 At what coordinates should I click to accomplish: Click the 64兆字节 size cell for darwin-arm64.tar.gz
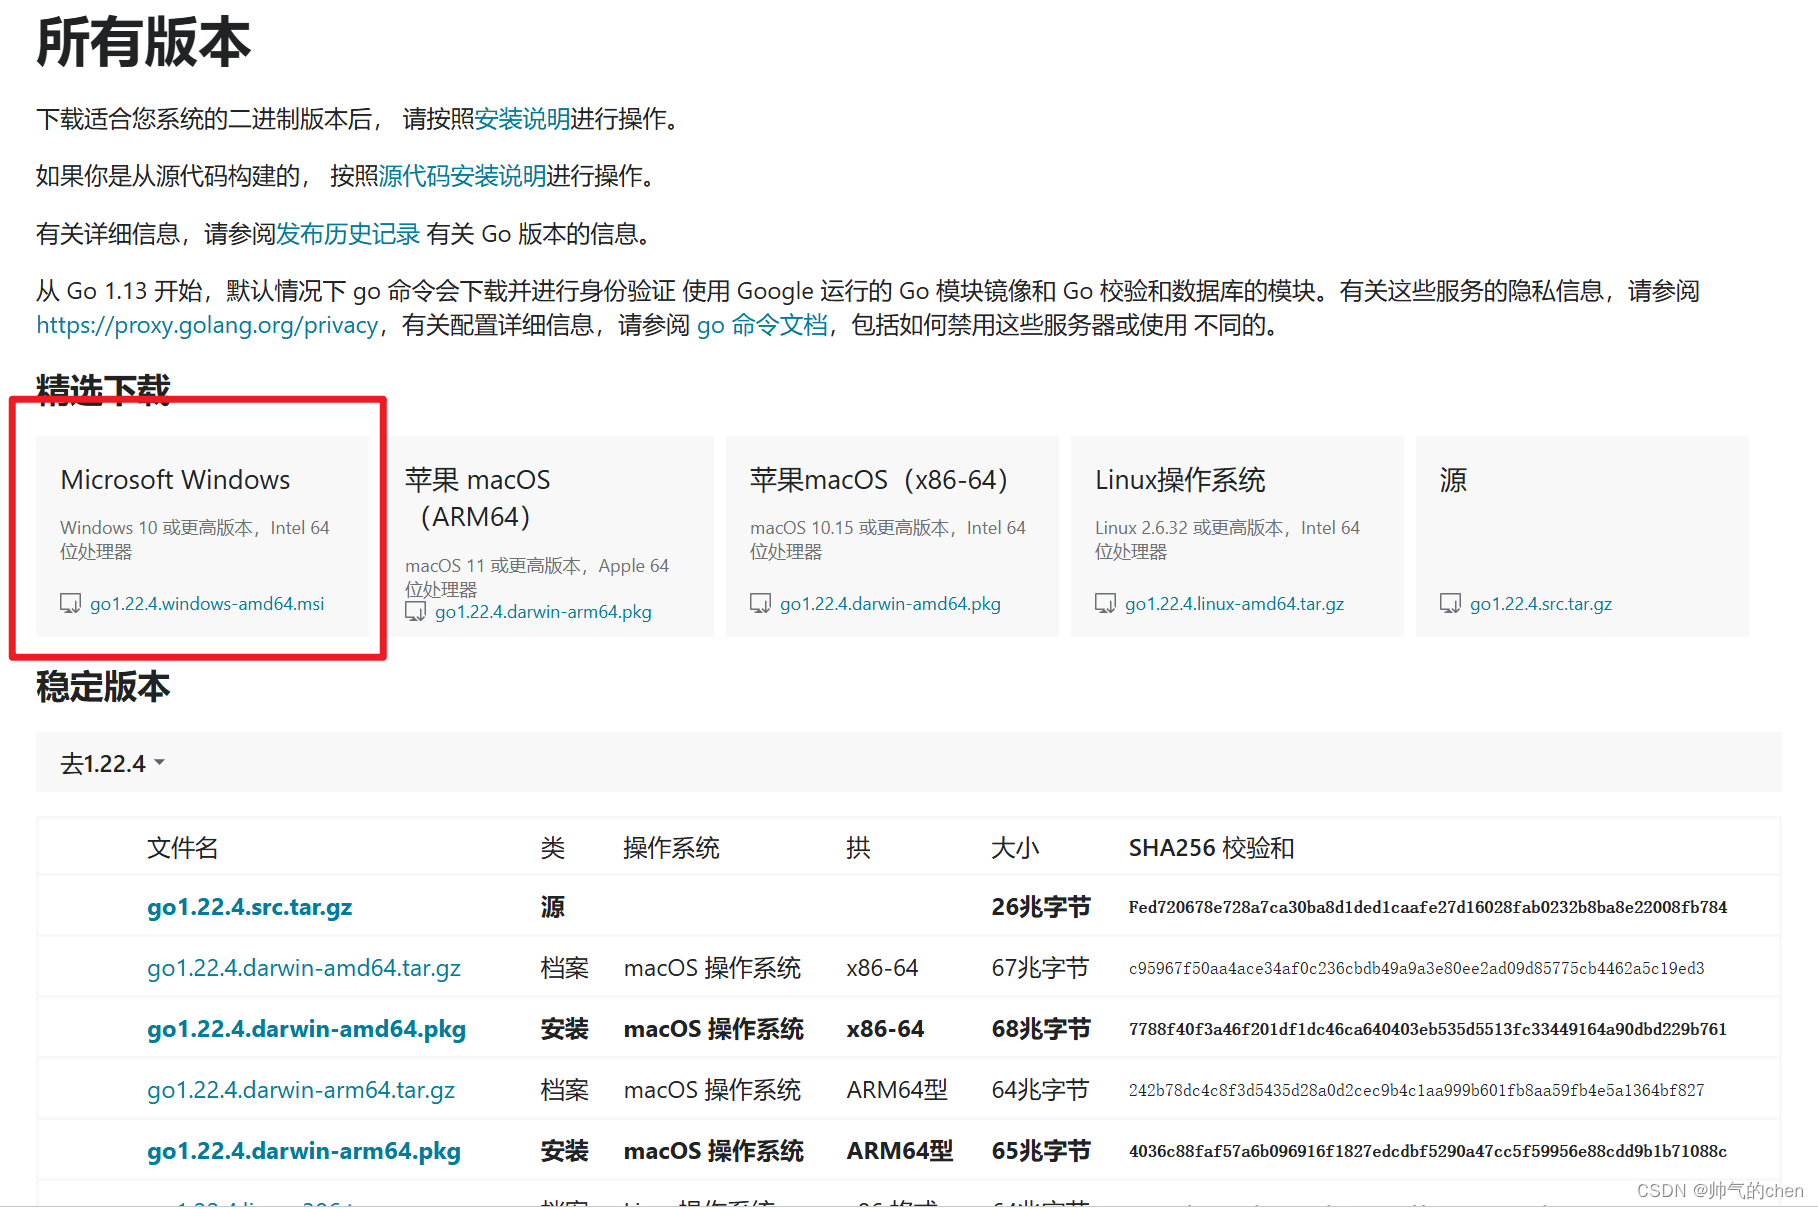coord(1039,1090)
